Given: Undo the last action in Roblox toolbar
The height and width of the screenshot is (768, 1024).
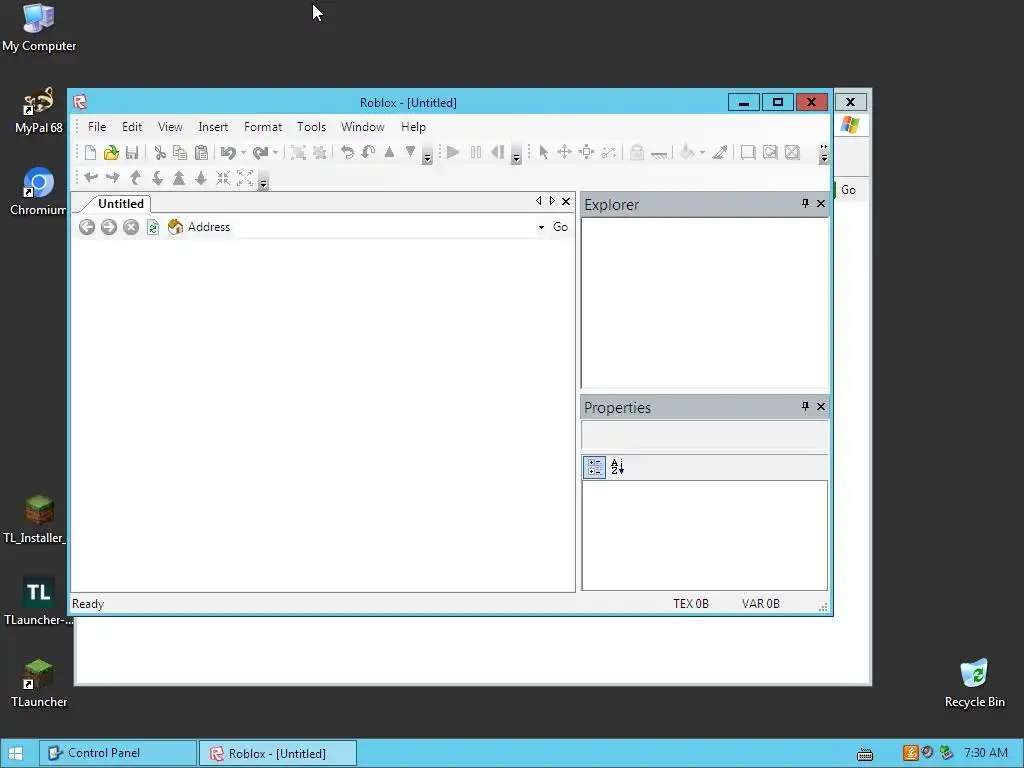Looking at the screenshot, I should click(228, 153).
